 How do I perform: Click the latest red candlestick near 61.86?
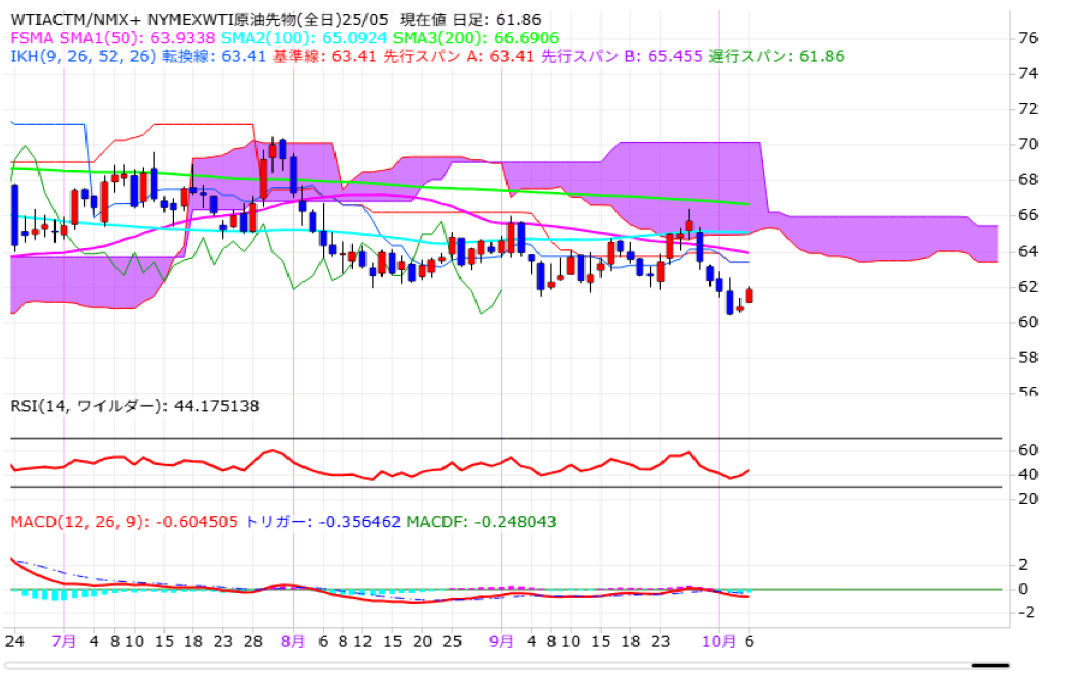tap(750, 296)
